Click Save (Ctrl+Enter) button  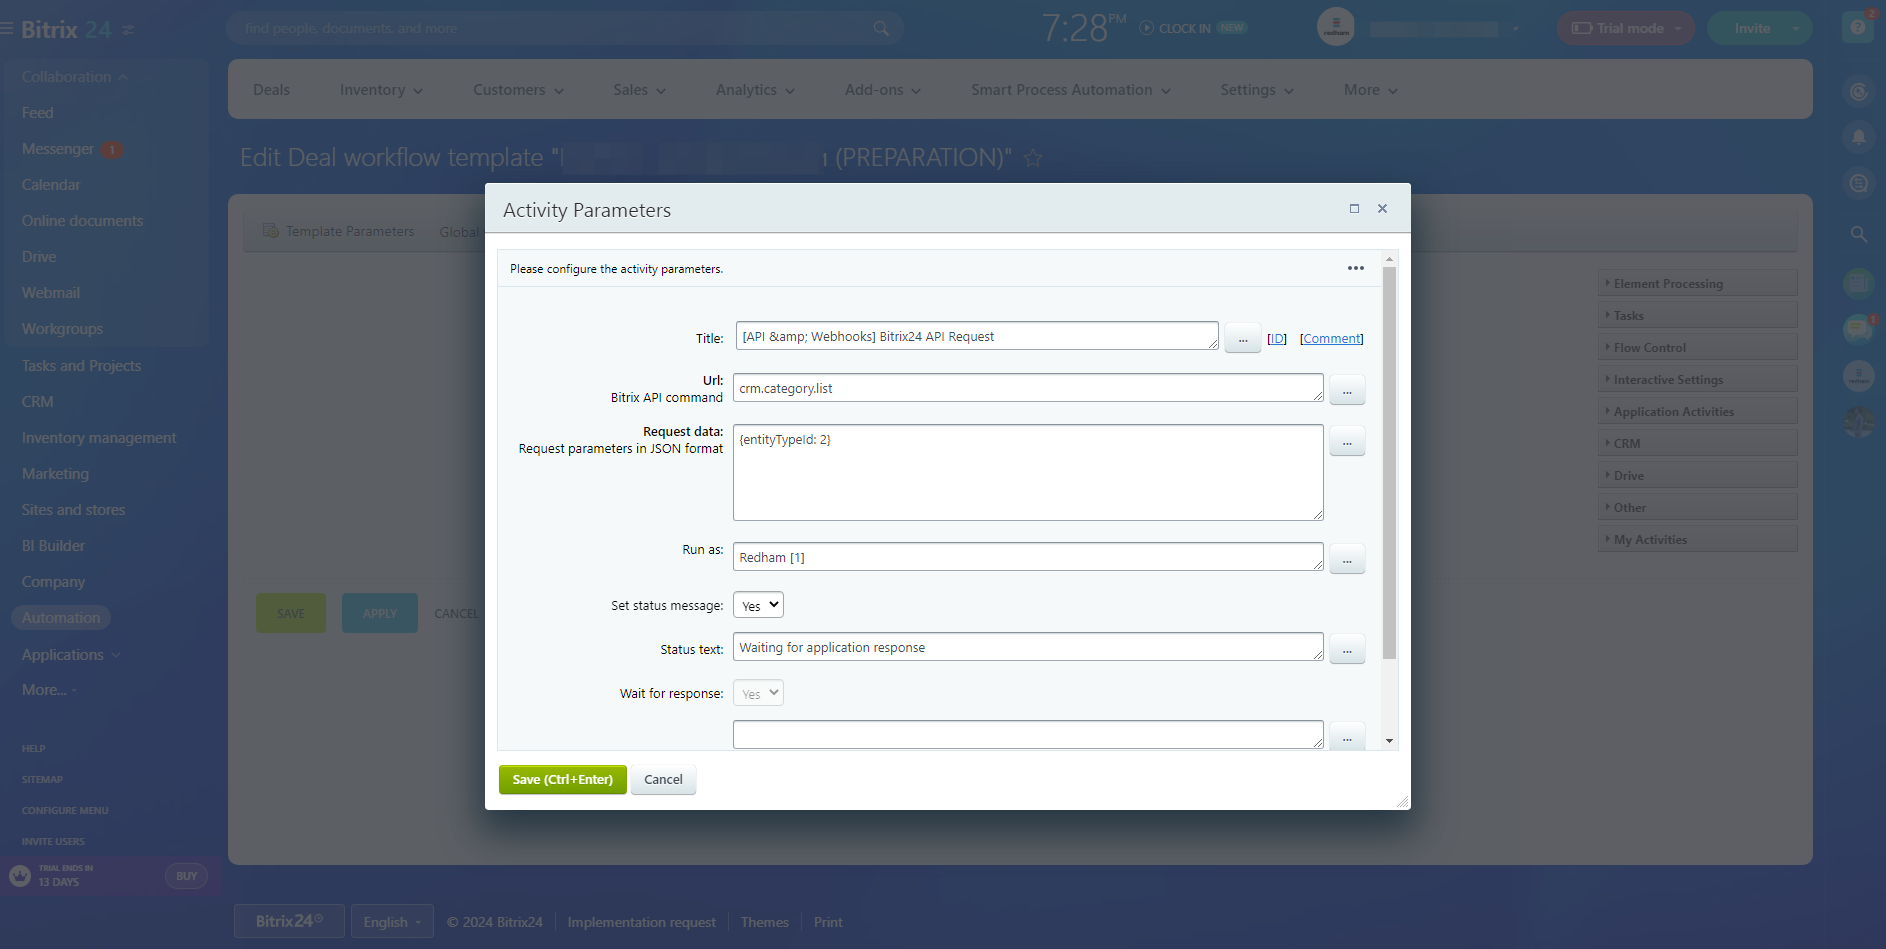(x=562, y=780)
